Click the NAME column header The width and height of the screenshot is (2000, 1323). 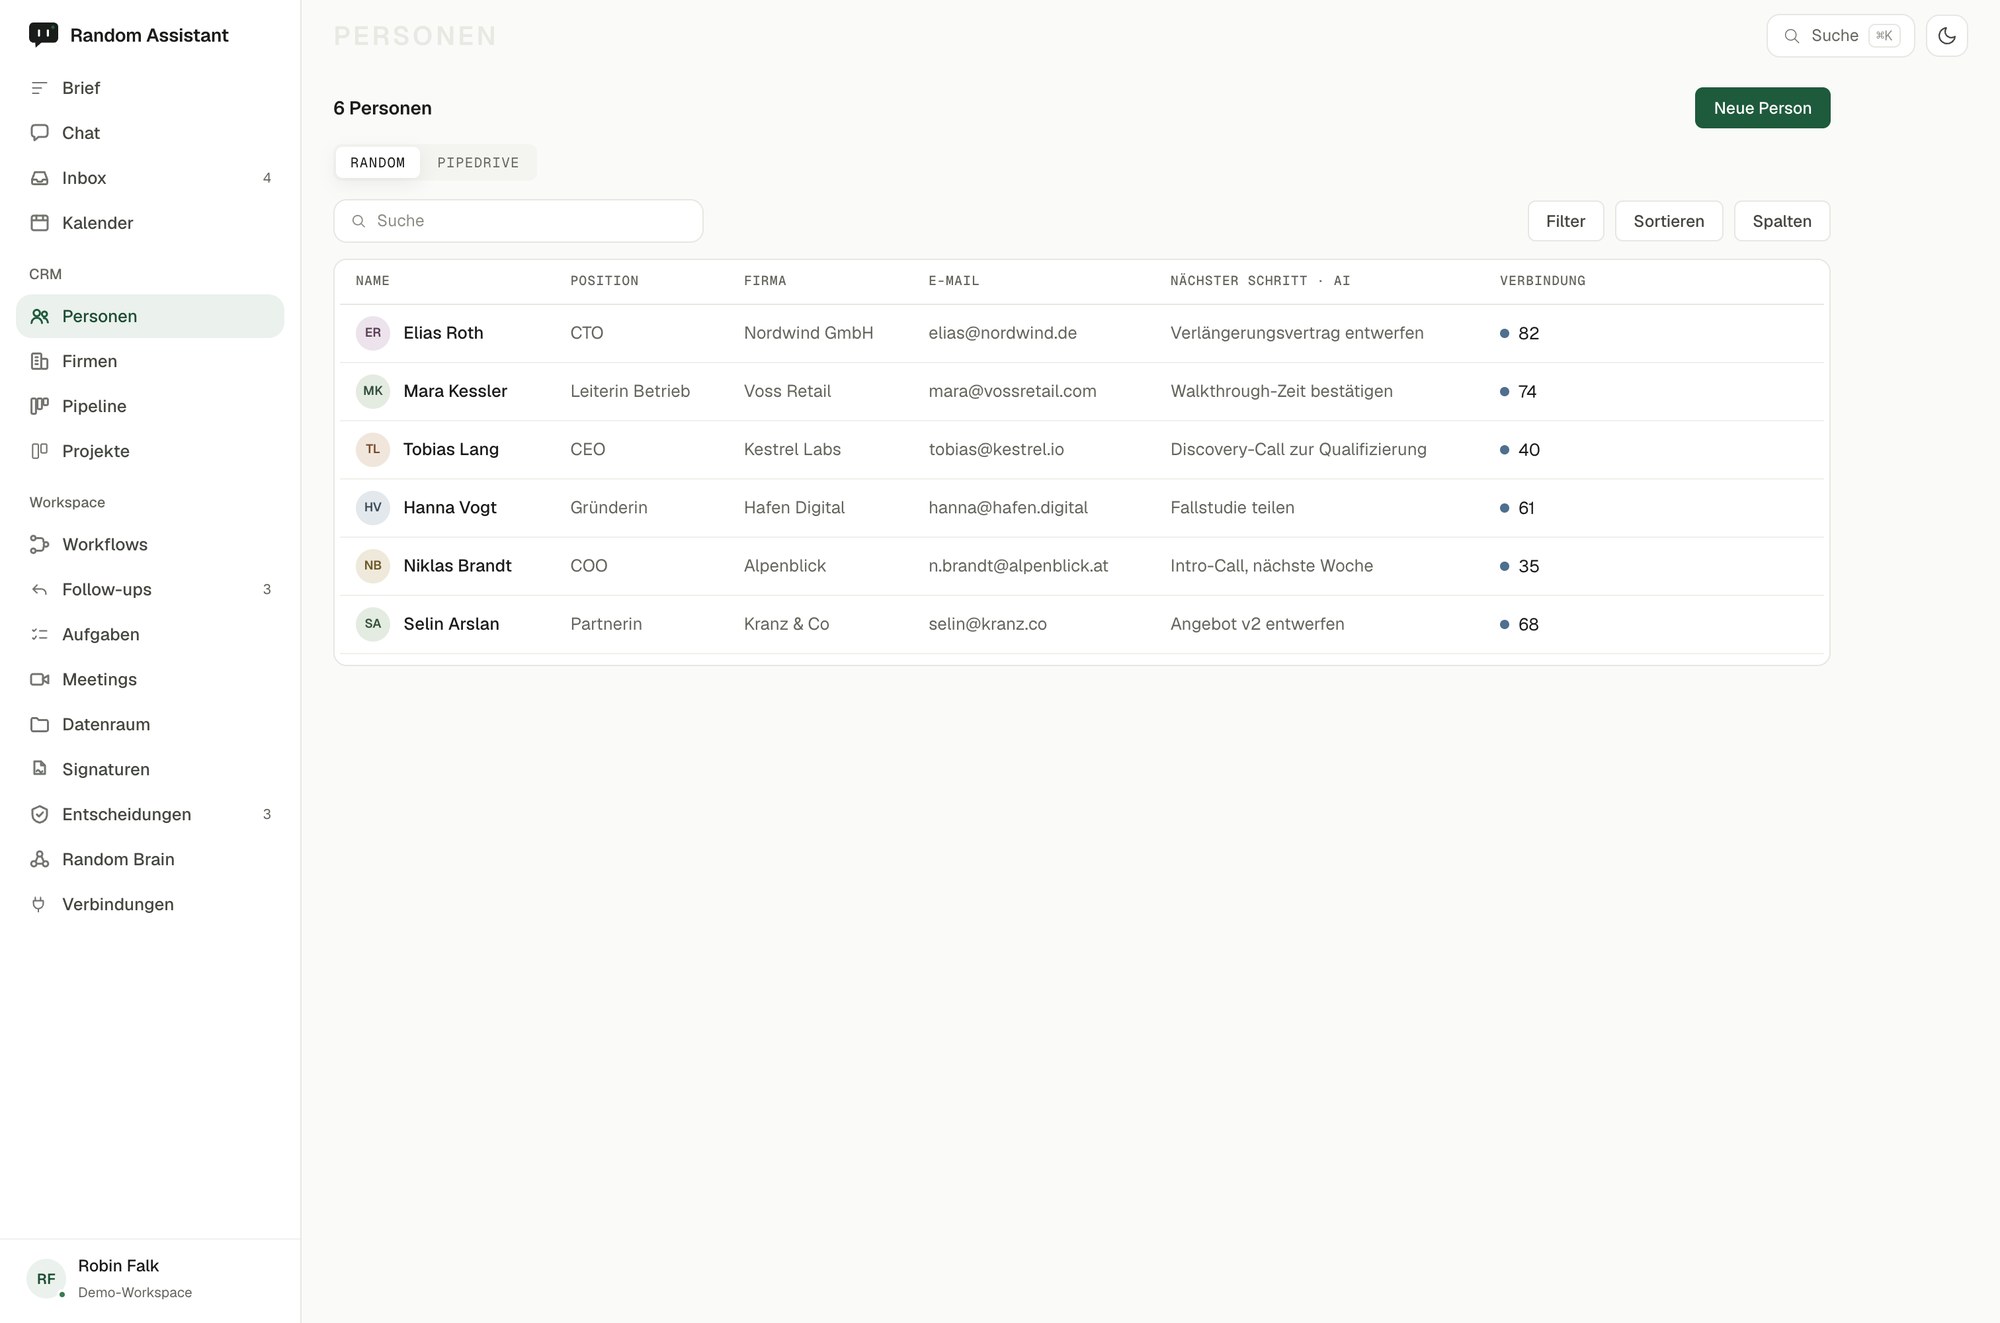(372, 281)
